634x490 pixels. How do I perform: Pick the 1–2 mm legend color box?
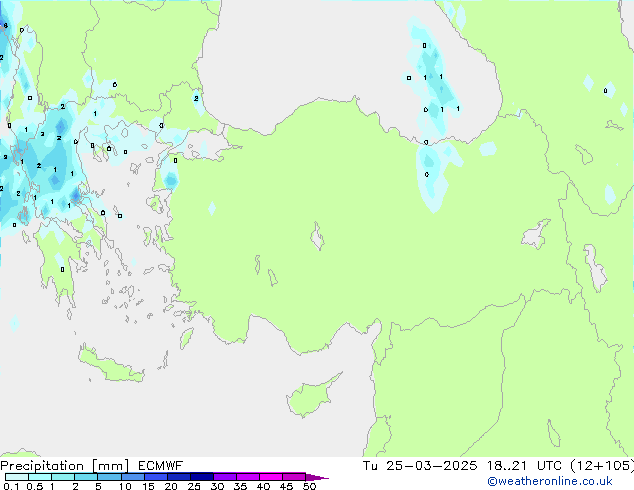click(63, 477)
